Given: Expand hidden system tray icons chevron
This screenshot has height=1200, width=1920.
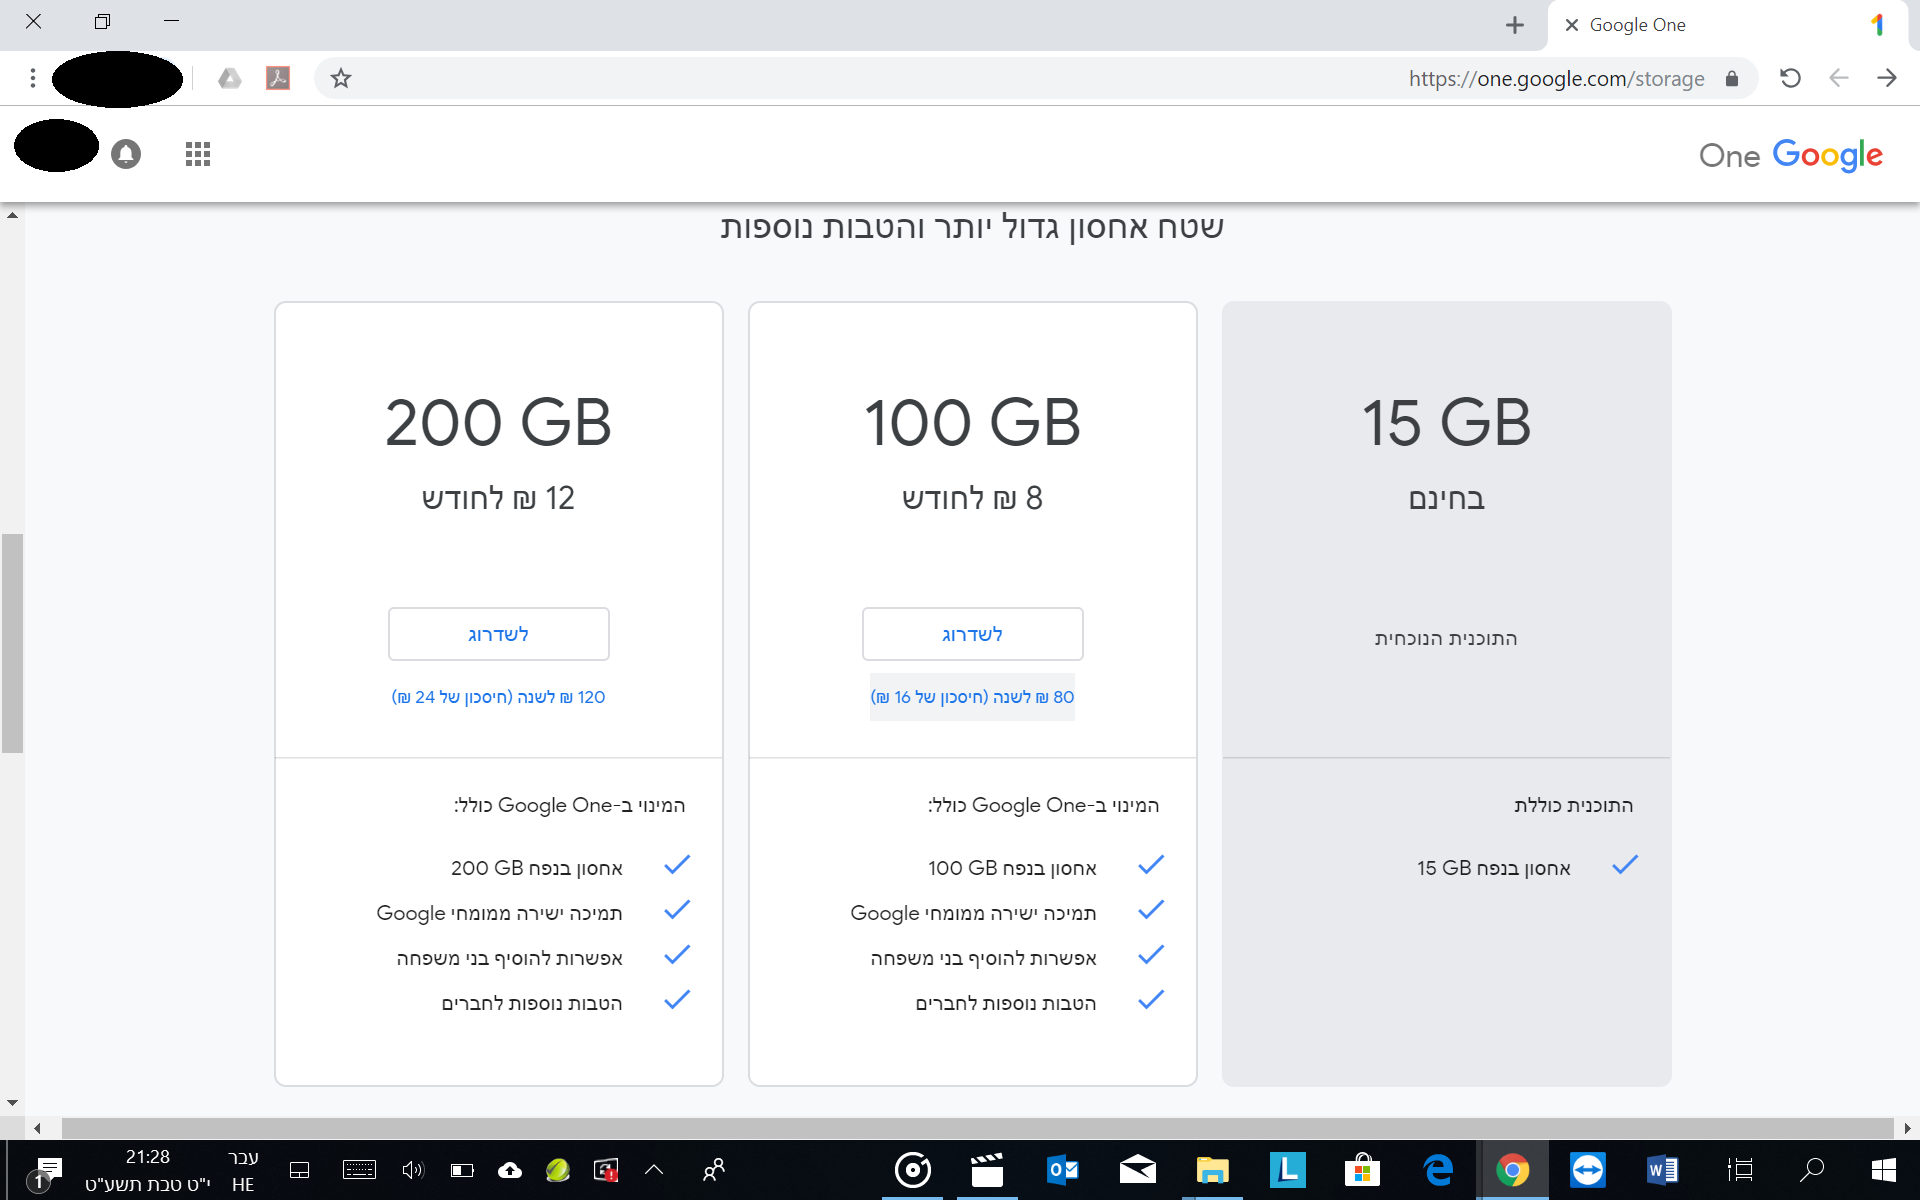Looking at the screenshot, I should (x=654, y=1169).
